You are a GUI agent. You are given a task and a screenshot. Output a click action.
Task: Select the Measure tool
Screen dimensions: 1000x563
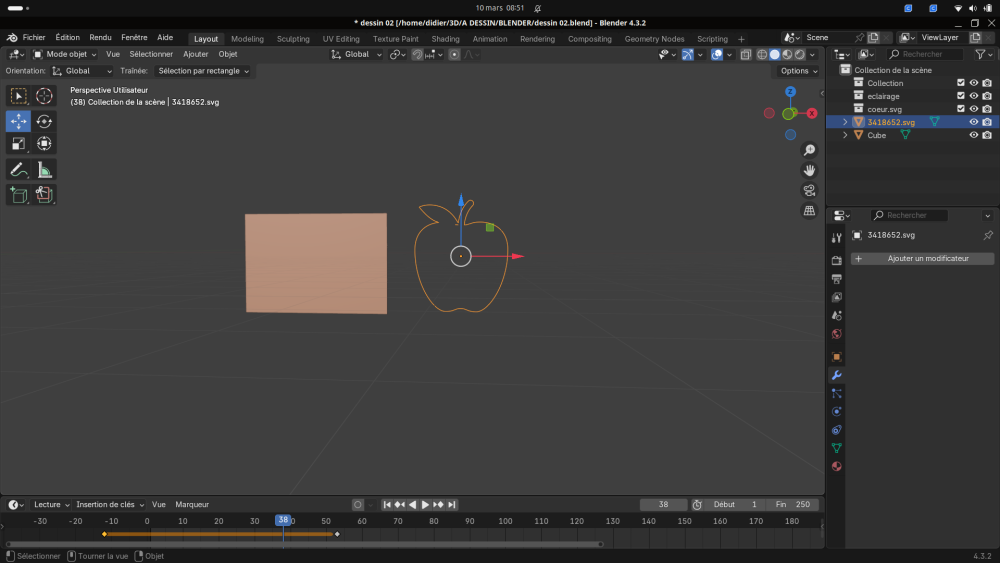(x=44, y=170)
